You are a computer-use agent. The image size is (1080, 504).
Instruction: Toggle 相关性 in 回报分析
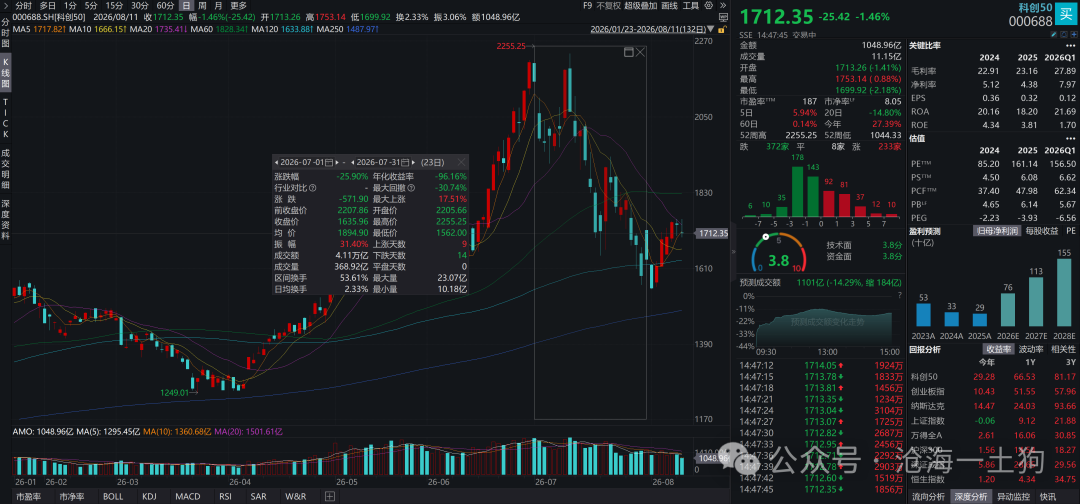(1061, 349)
